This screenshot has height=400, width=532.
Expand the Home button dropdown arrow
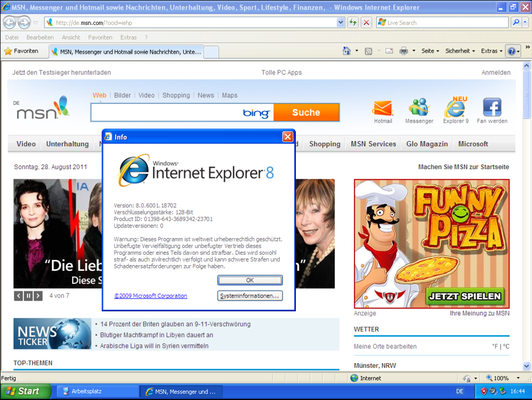point(357,51)
